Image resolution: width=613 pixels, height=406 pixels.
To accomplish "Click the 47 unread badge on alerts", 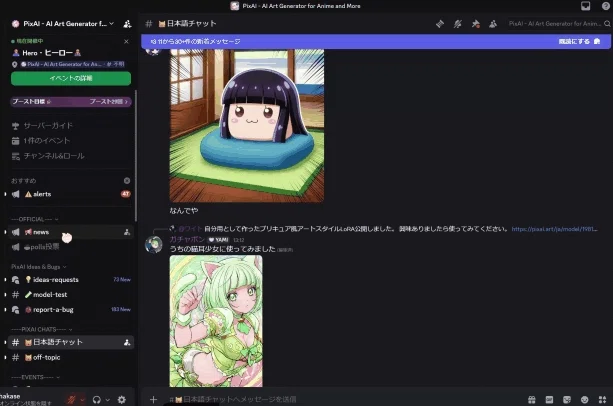I will pos(125,194).
